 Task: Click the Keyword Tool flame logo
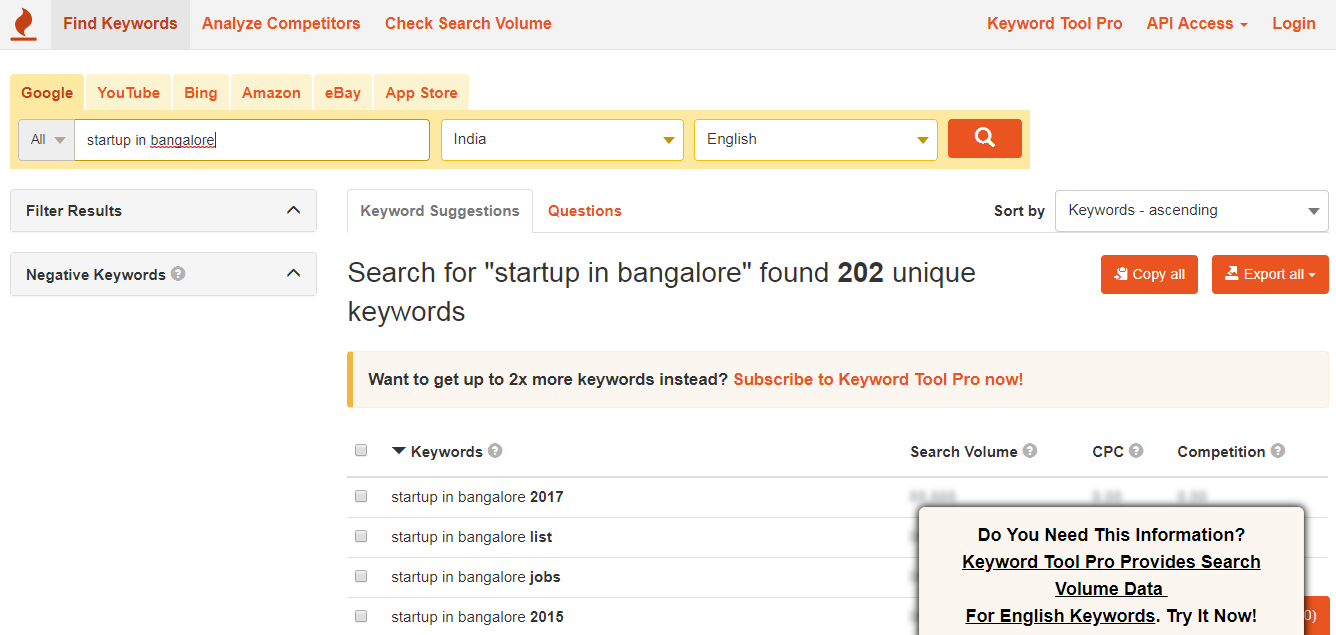[22, 24]
